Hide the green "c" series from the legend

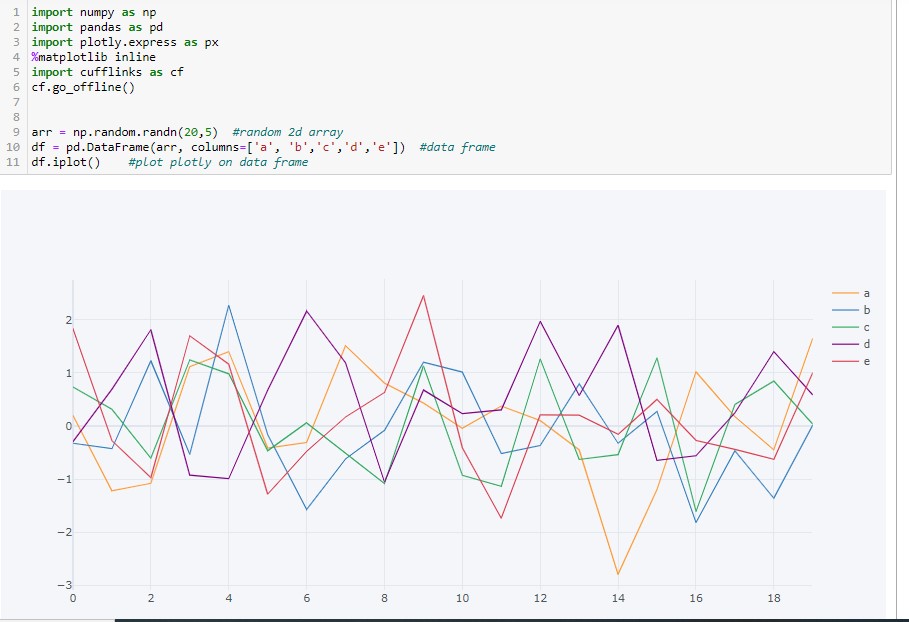click(866, 327)
